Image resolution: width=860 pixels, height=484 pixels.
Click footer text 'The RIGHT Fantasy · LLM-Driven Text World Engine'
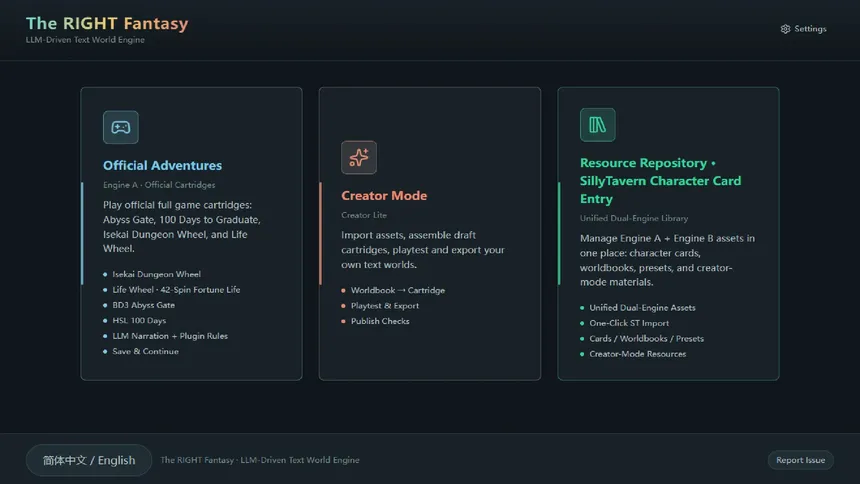point(260,460)
